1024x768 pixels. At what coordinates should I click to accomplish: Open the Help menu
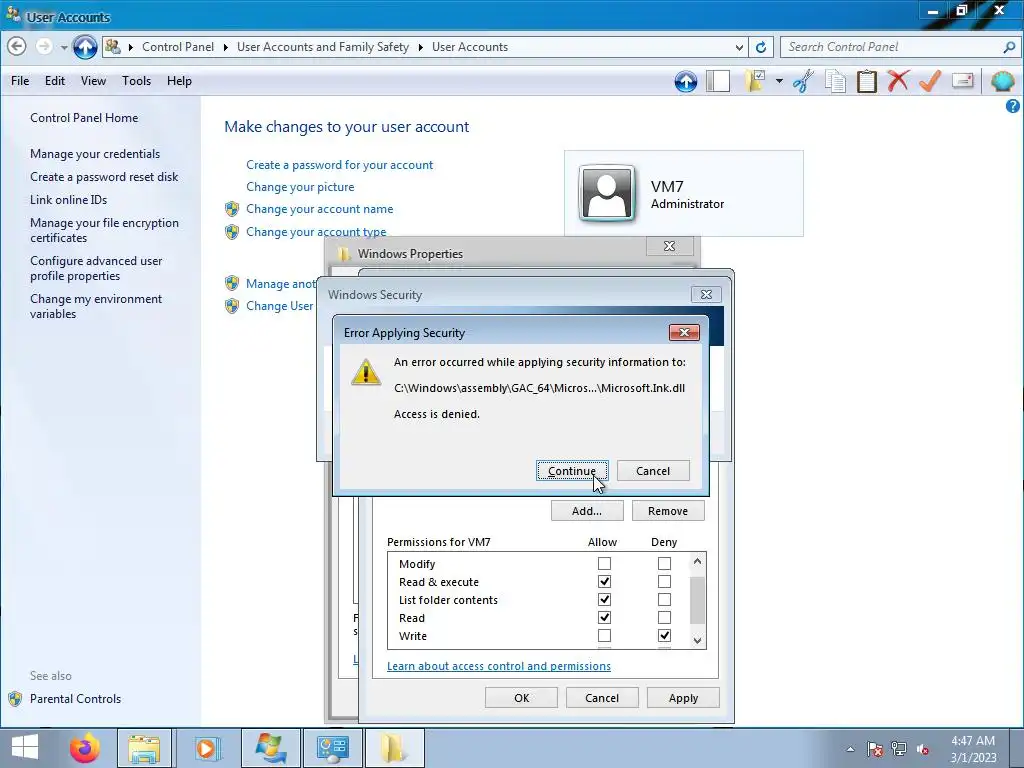click(x=179, y=80)
